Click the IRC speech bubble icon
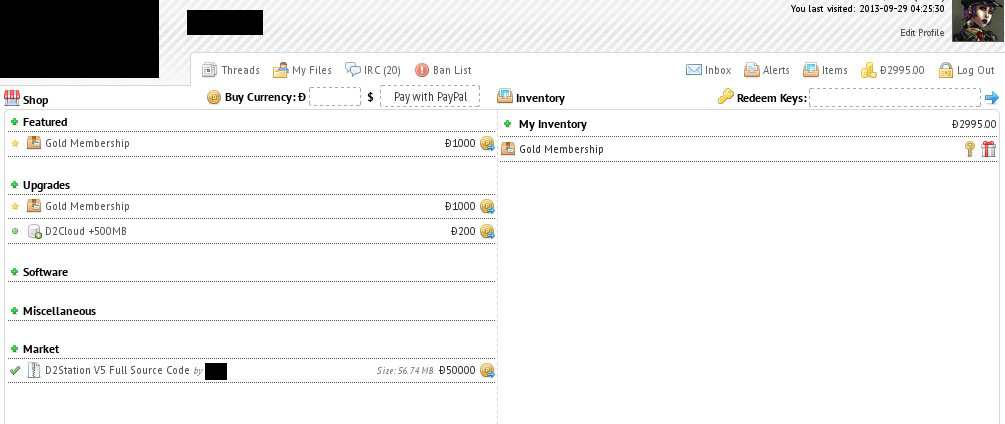 tap(353, 69)
